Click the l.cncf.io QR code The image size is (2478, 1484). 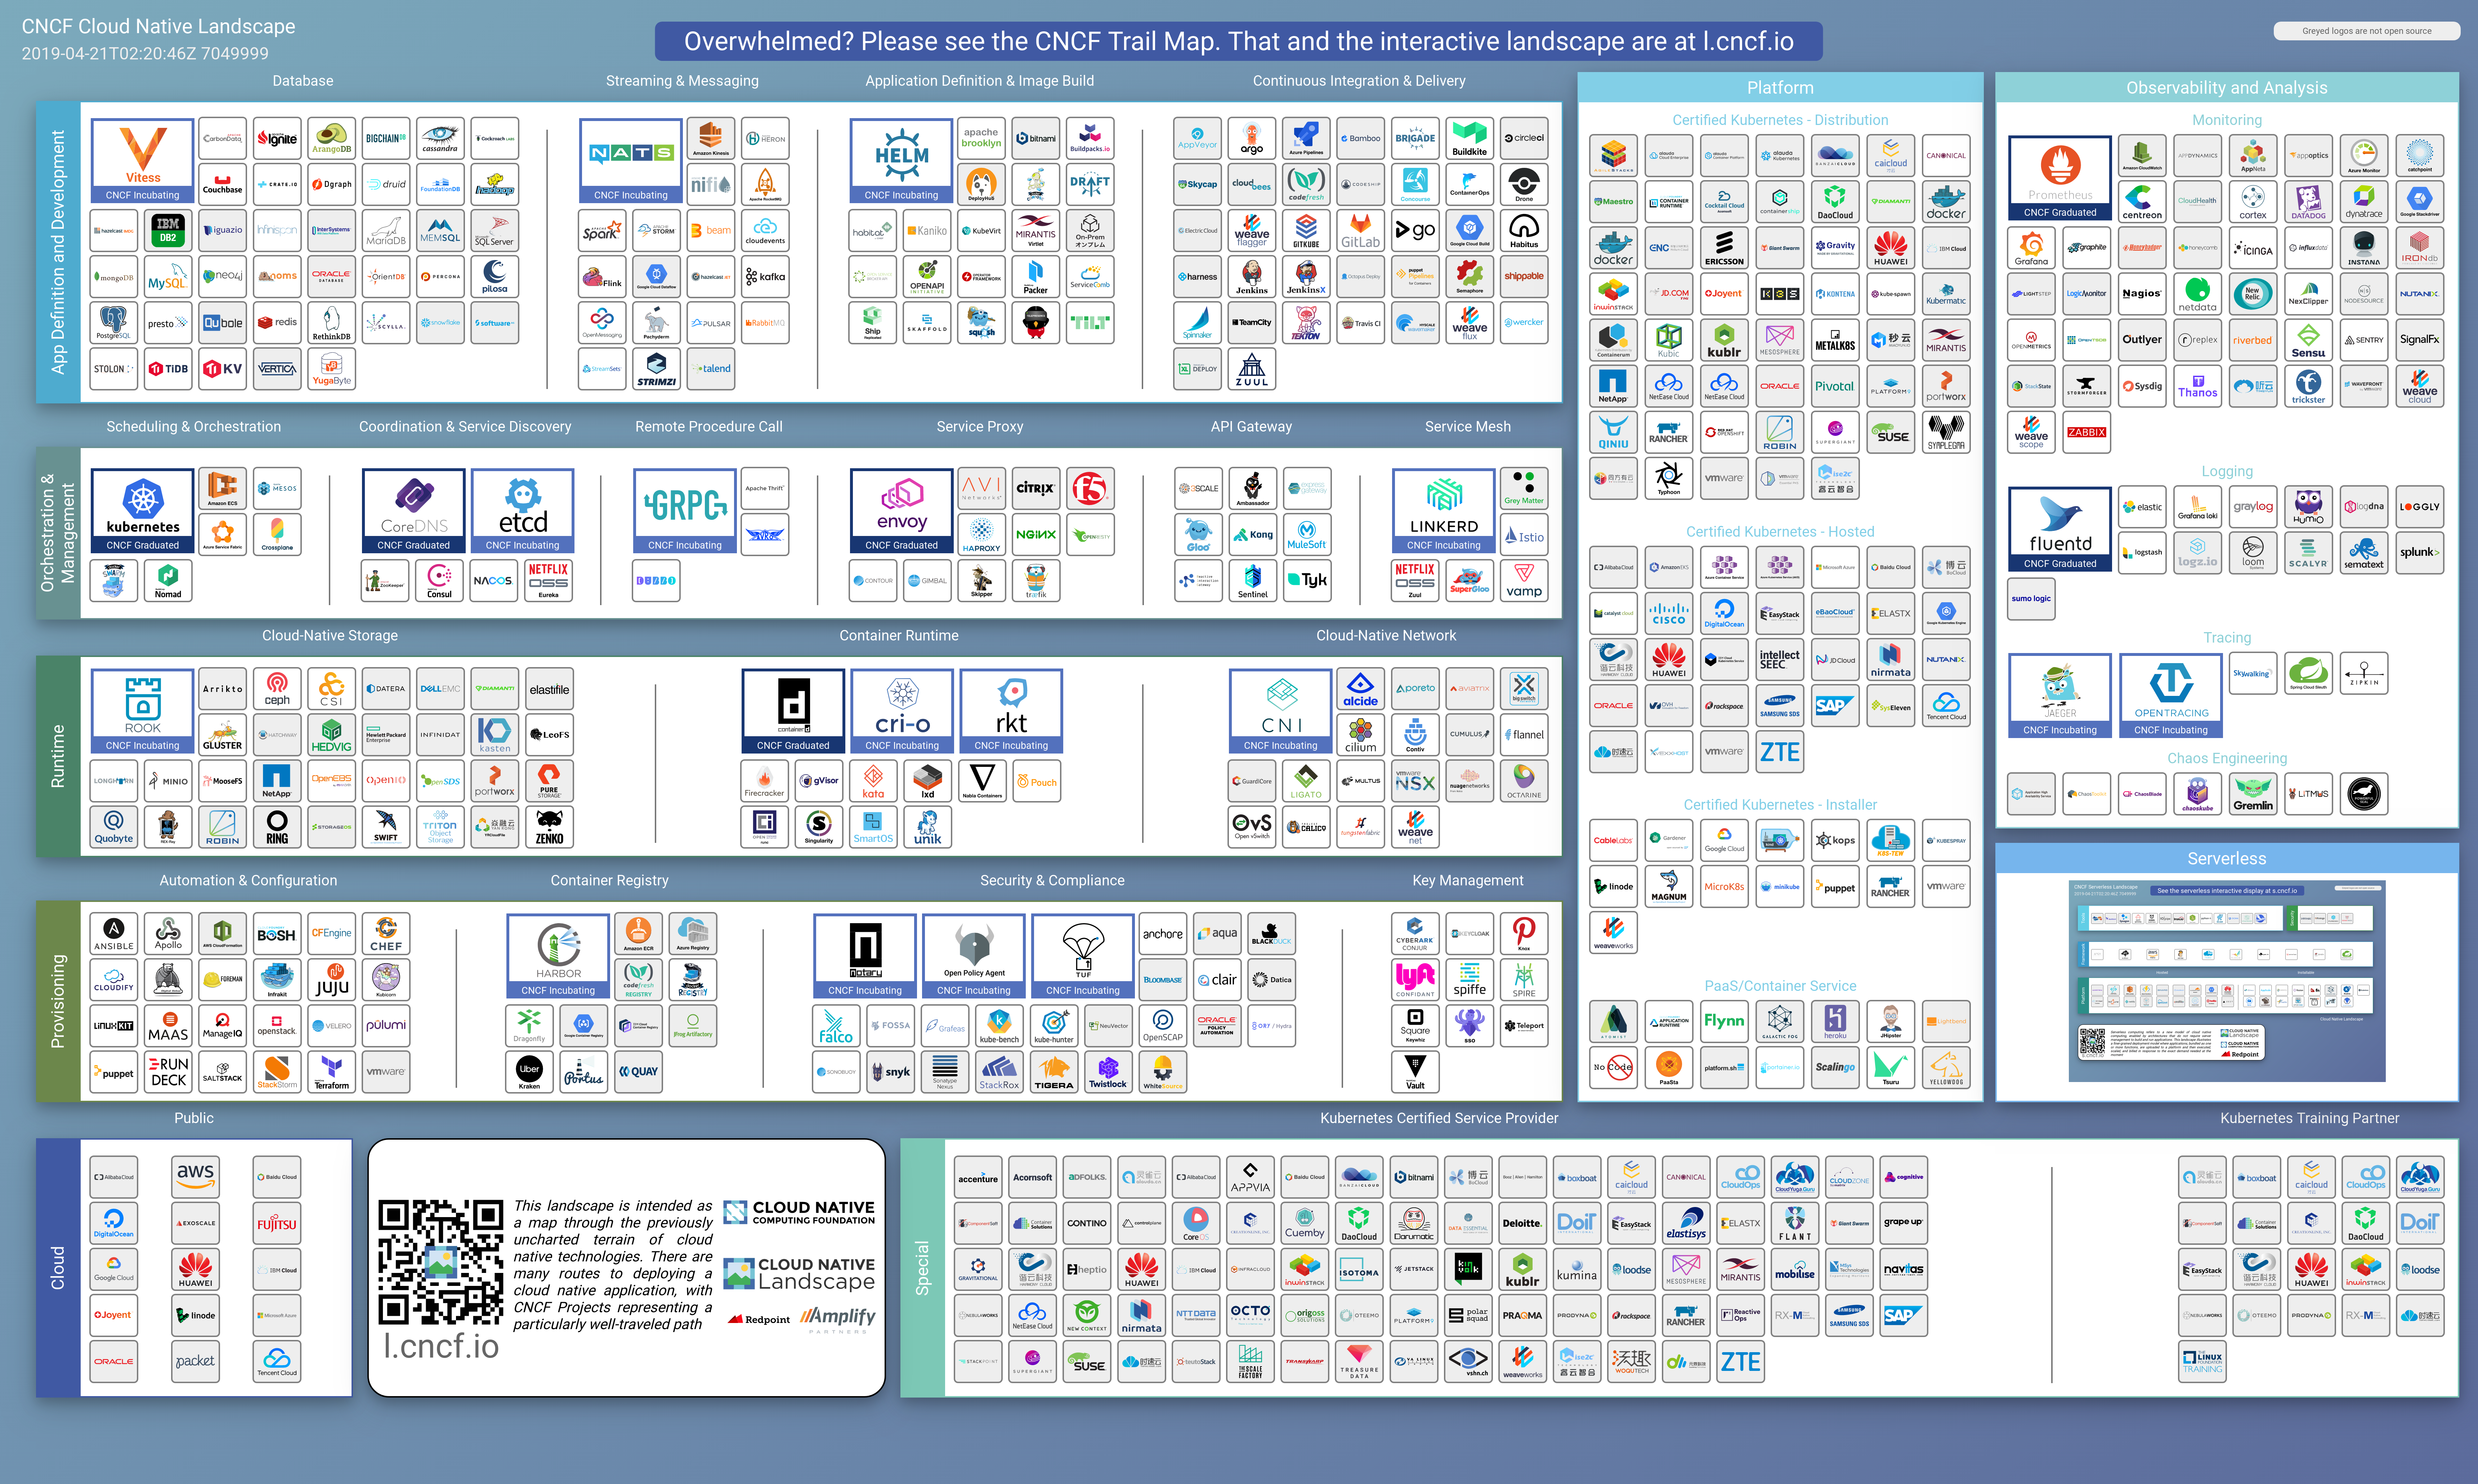[x=440, y=1262]
